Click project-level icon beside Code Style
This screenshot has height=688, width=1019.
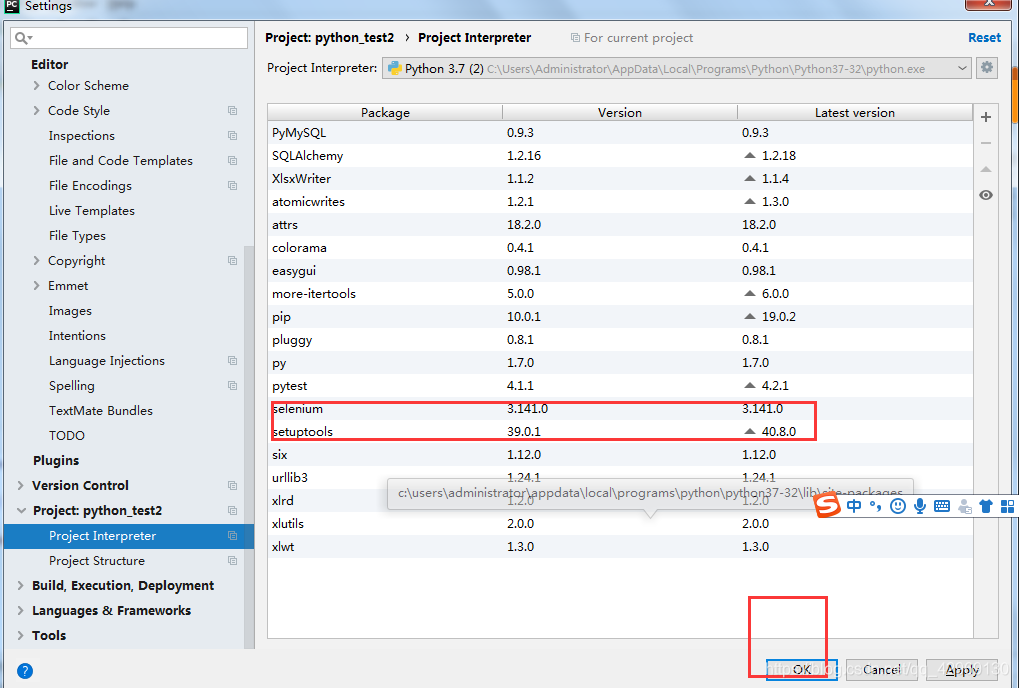pos(232,110)
